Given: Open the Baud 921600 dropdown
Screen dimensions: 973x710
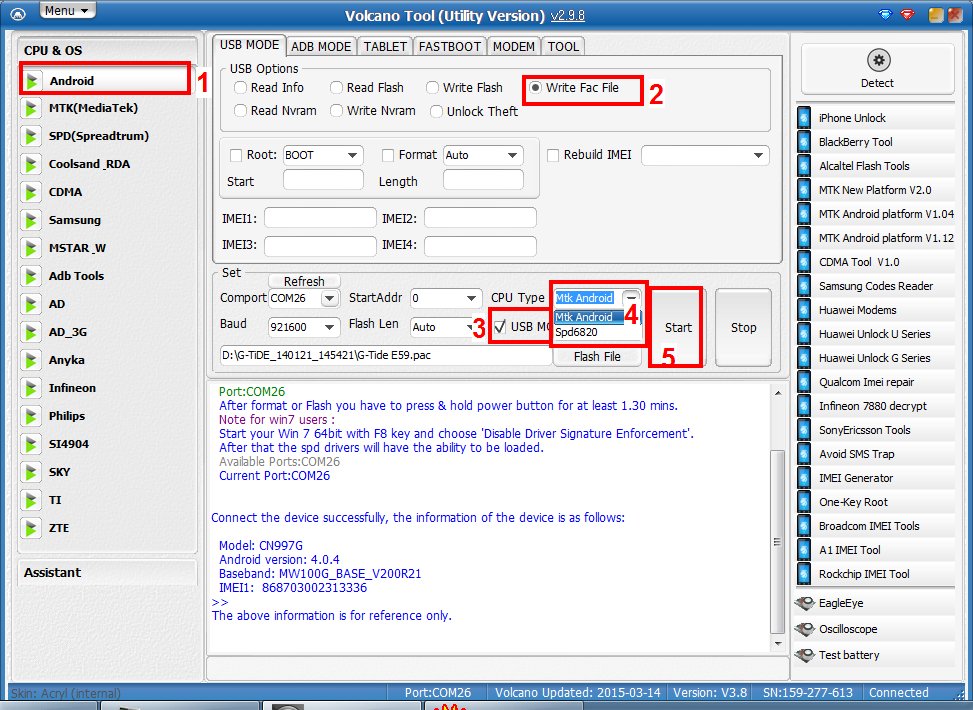Looking at the screenshot, I should coord(330,327).
